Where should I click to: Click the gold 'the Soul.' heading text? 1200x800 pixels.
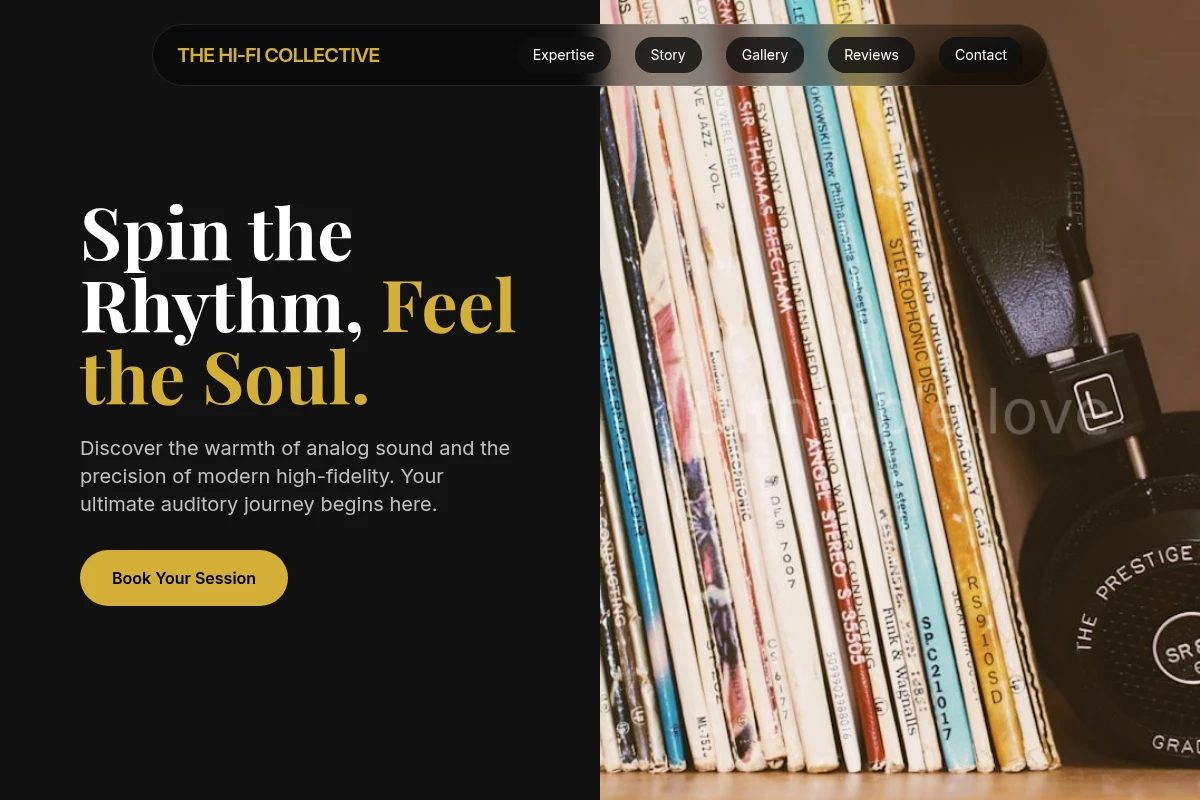(x=225, y=378)
